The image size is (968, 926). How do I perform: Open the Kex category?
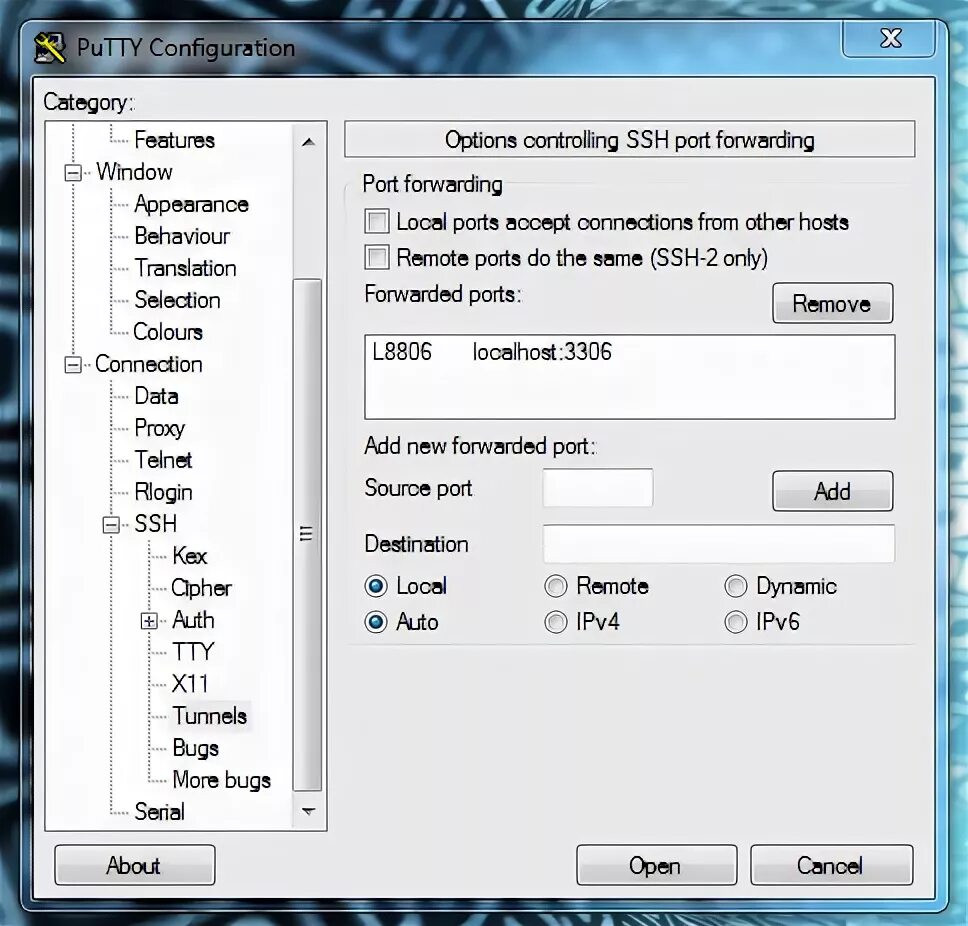189,556
